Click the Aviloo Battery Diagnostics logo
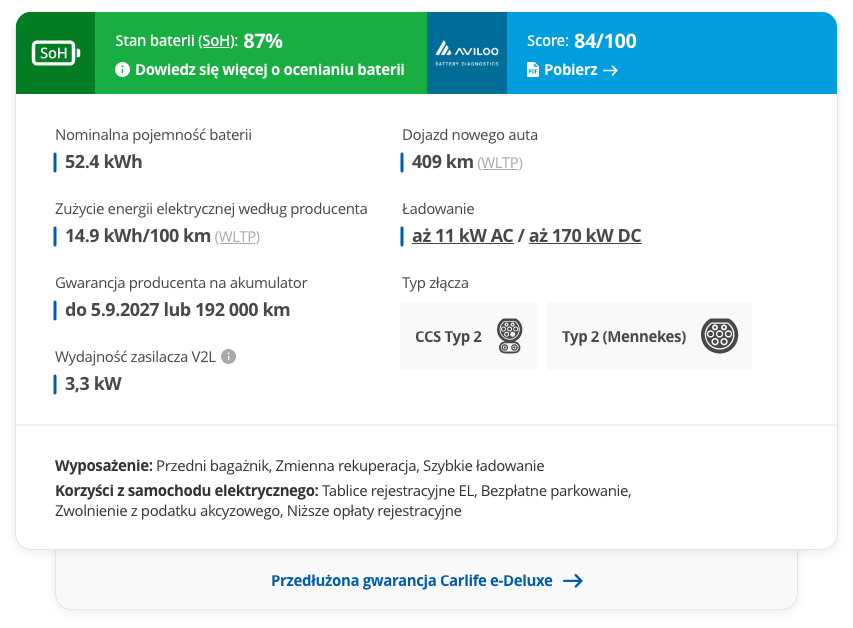This screenshot has width=853, height=628. 467,53
